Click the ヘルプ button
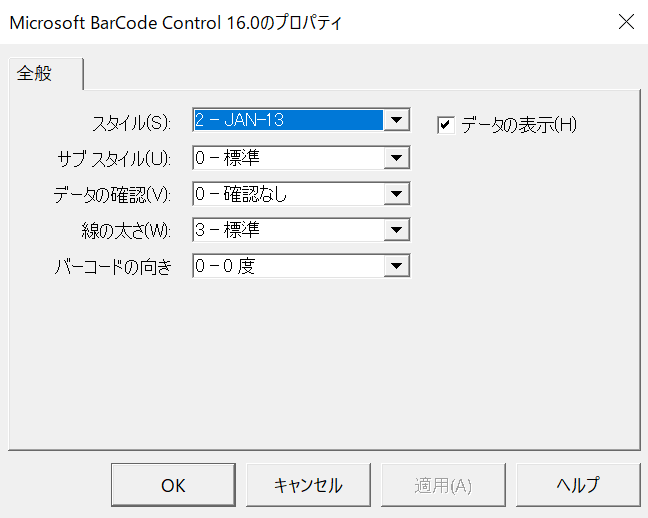 pos(578,485)
